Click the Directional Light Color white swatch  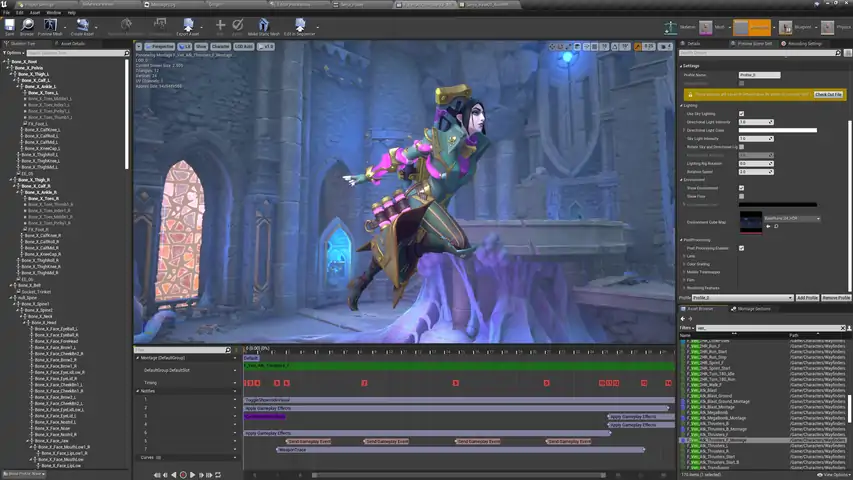click(777, 130)
